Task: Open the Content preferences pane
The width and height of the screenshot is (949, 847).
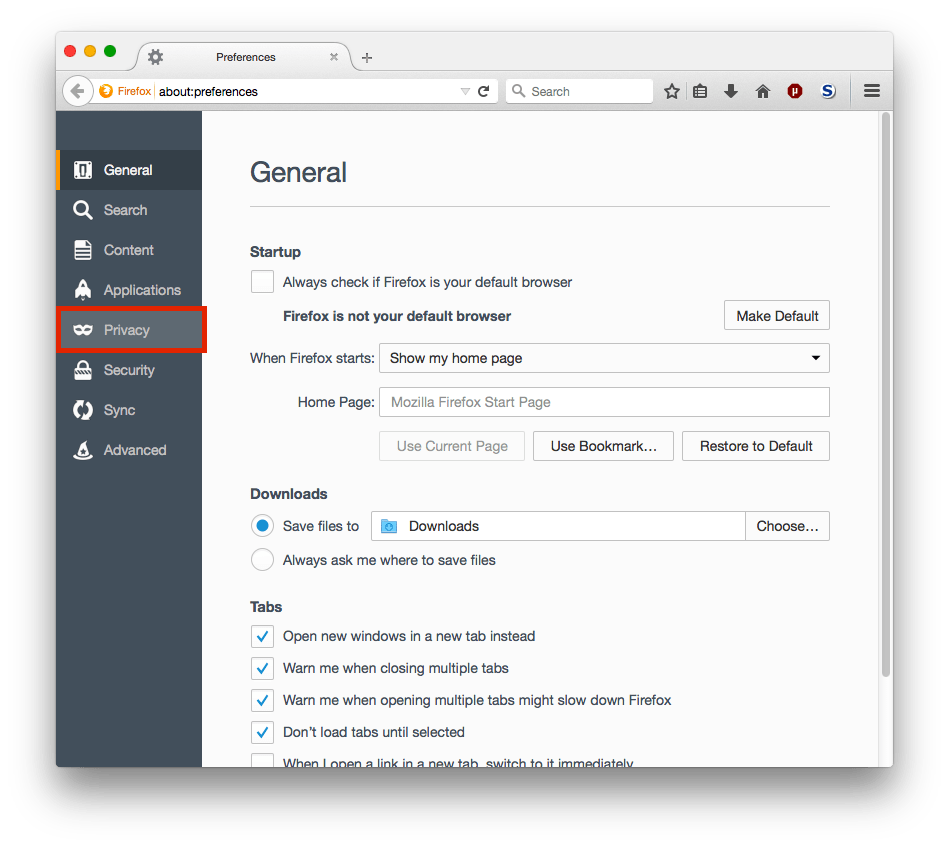Action: 129,250
